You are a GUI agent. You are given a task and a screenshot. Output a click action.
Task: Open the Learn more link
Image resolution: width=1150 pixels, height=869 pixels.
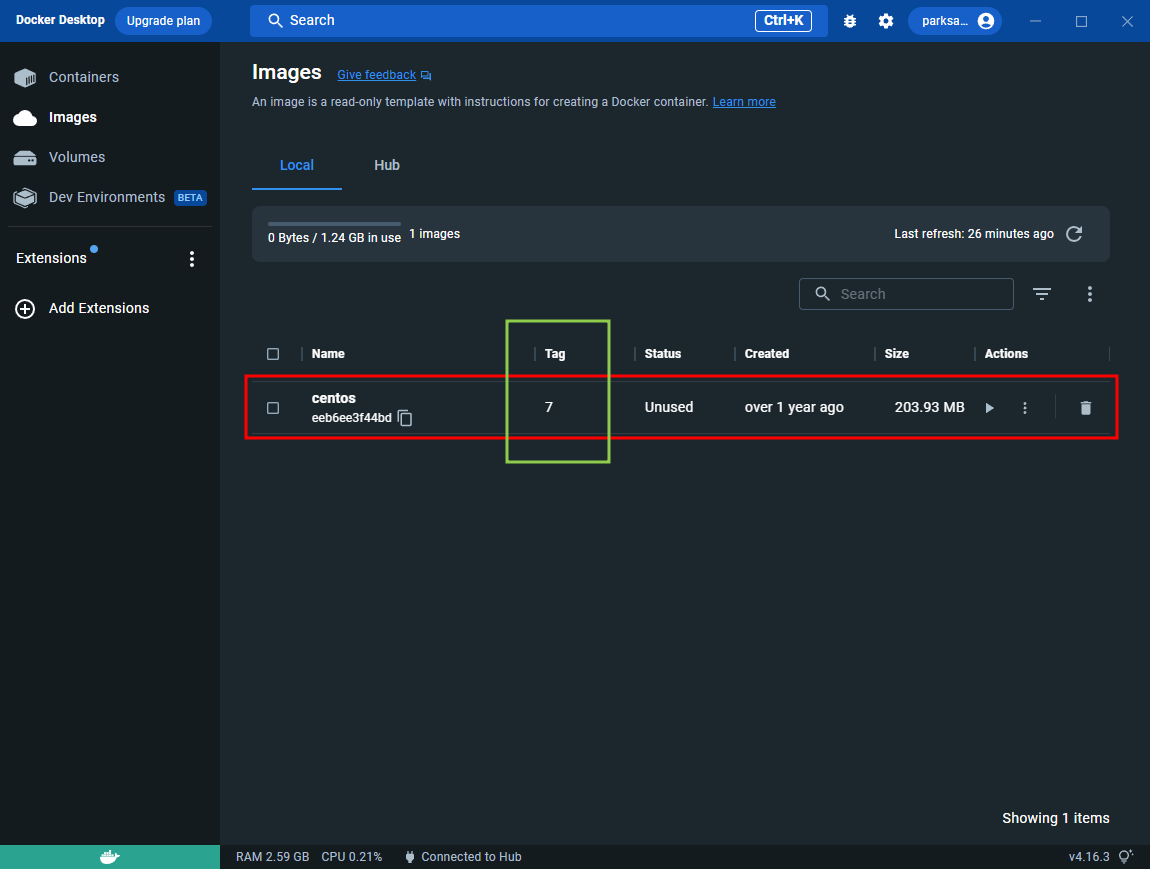click(744, 102)
